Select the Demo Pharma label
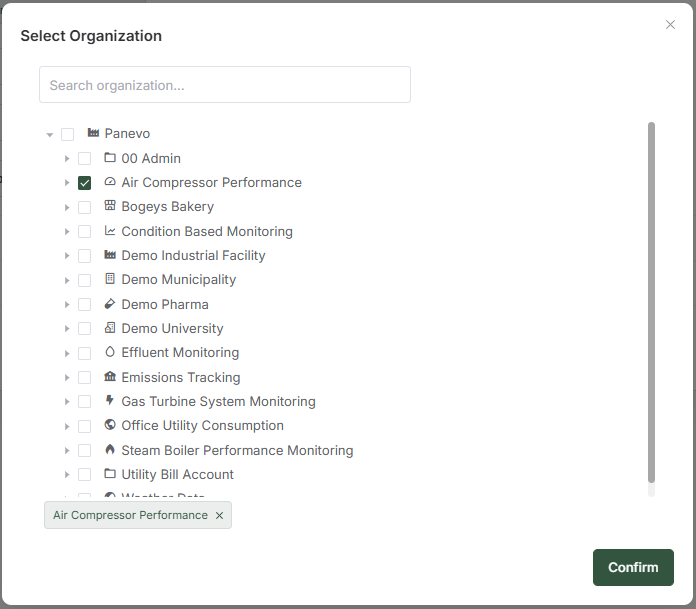 (x=165, y=304)
